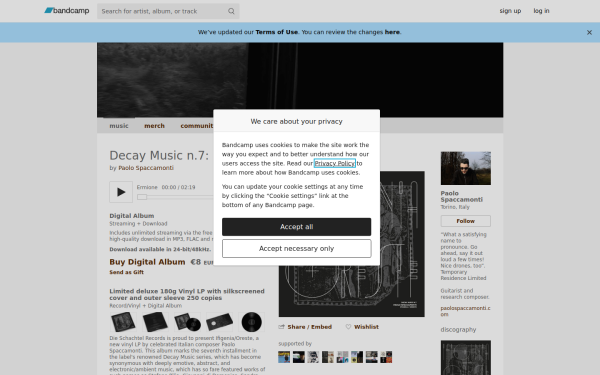Click Buy Digital Album

point(147,262)
